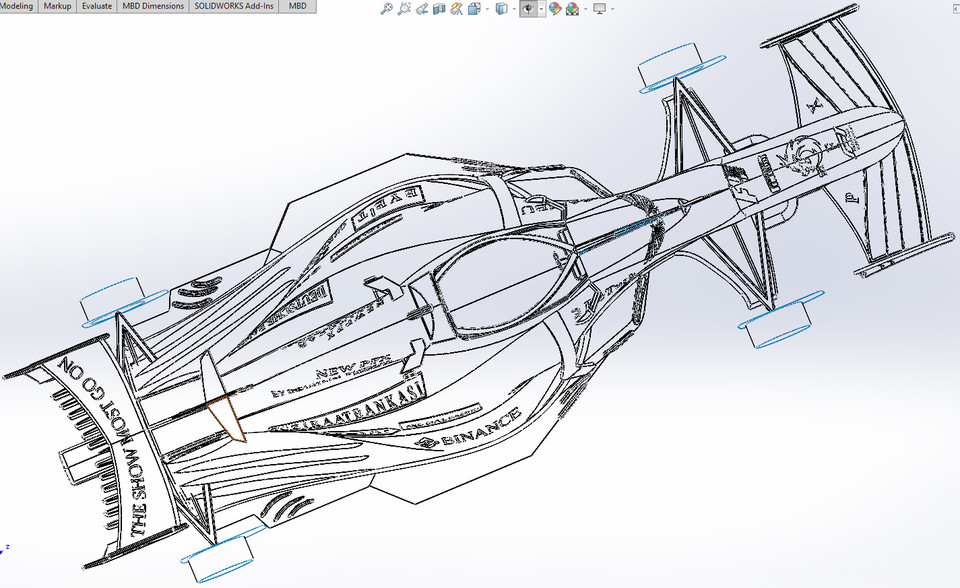
Task: Click the View Orientation cube icon
Action: click(473, 8)
